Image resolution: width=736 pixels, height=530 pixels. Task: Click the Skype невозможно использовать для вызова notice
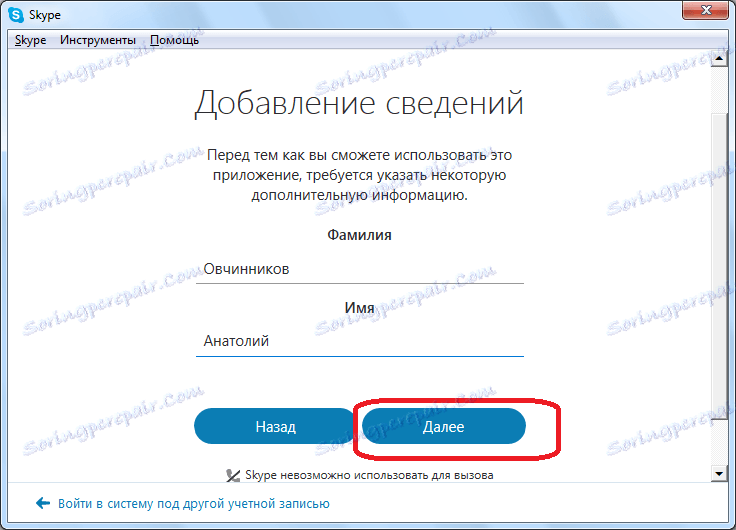[x=369, y=475]
